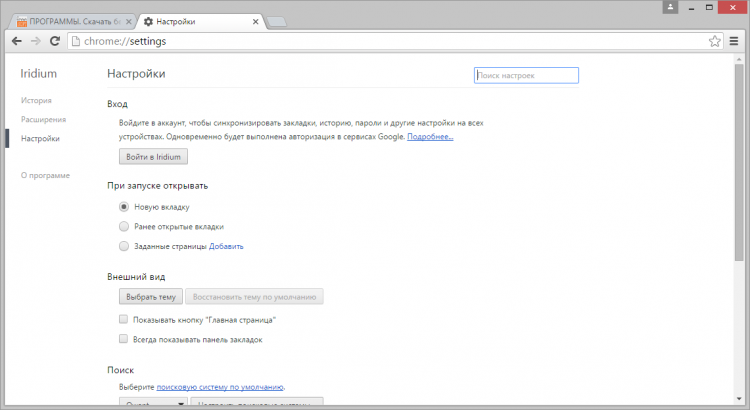Open the browser hamburger menu

[x=734, y=41]
